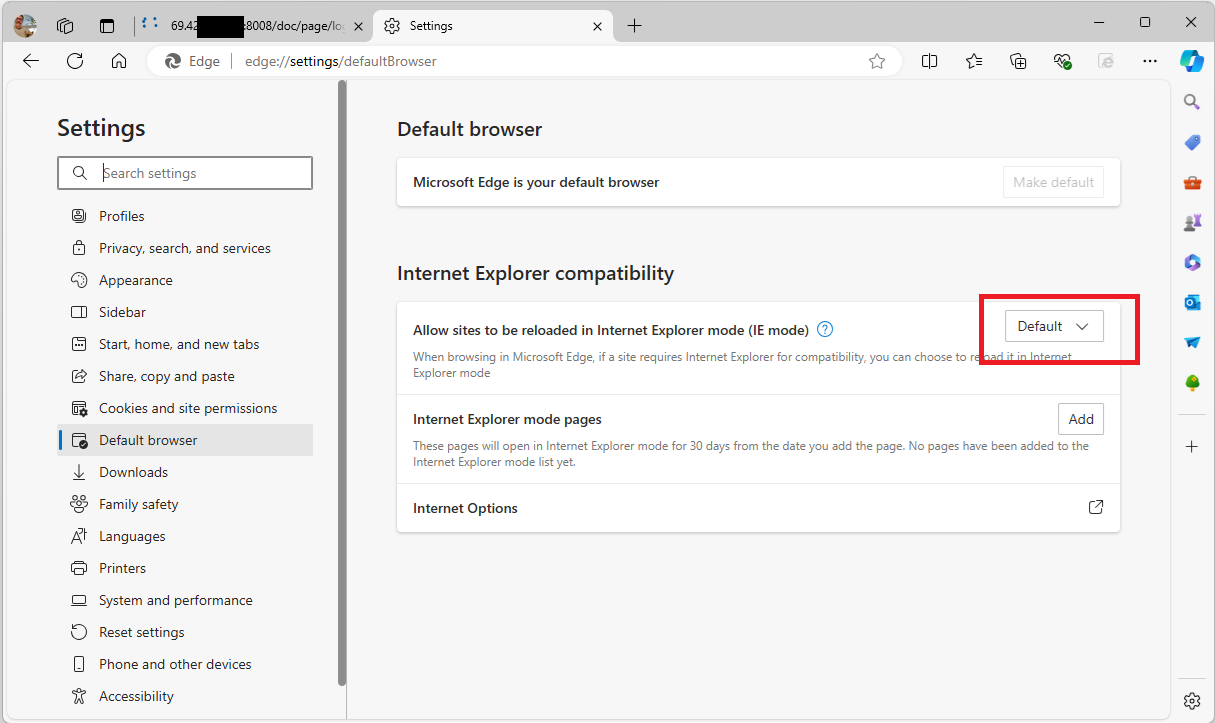
Task: Go to the Home page icon
Action: tap(119, 61)
